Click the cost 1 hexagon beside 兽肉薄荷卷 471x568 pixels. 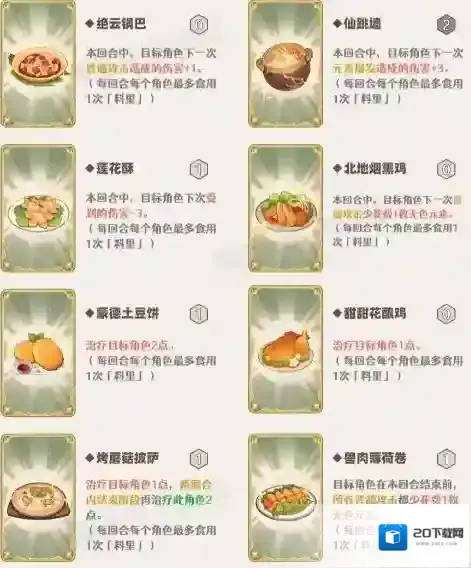tap(446, 459)
